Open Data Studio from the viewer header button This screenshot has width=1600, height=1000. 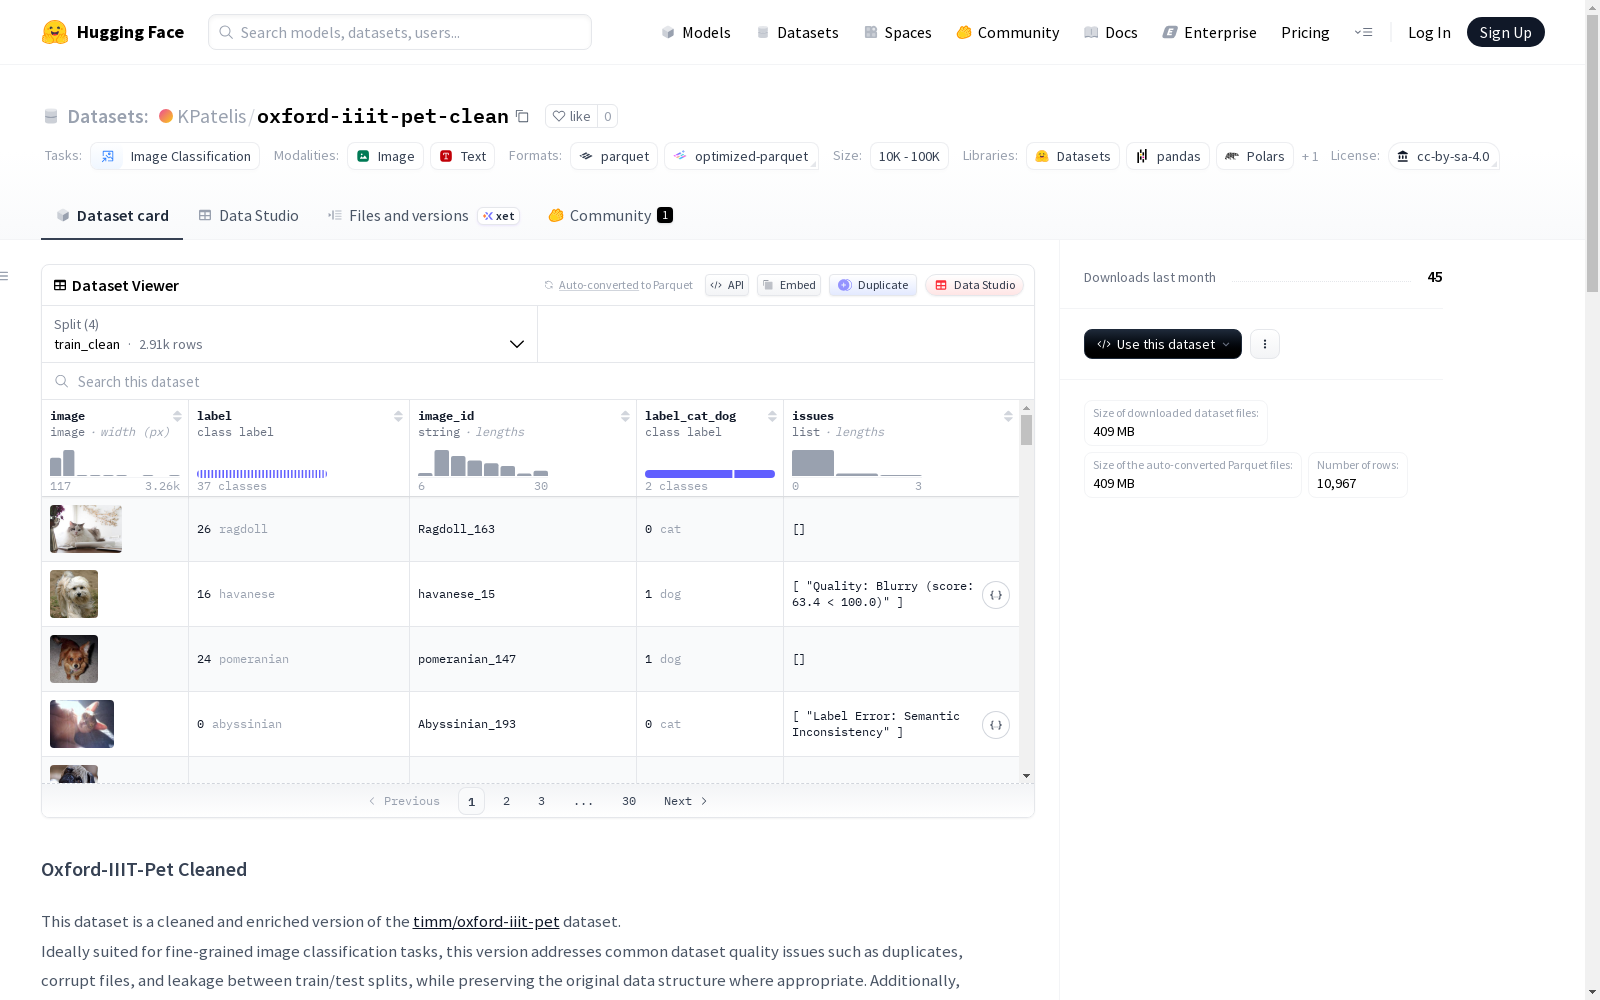tap(975, 285)
